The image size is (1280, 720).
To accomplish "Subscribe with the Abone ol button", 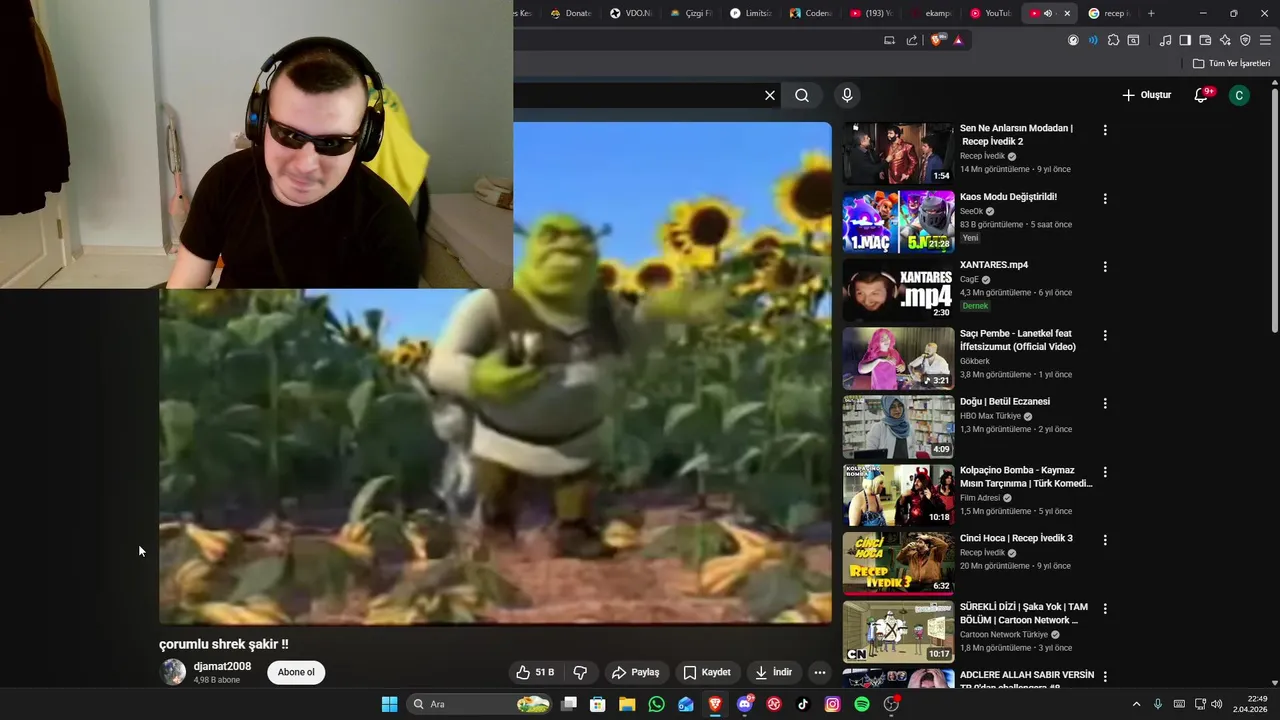I will [x=296, y=672].
